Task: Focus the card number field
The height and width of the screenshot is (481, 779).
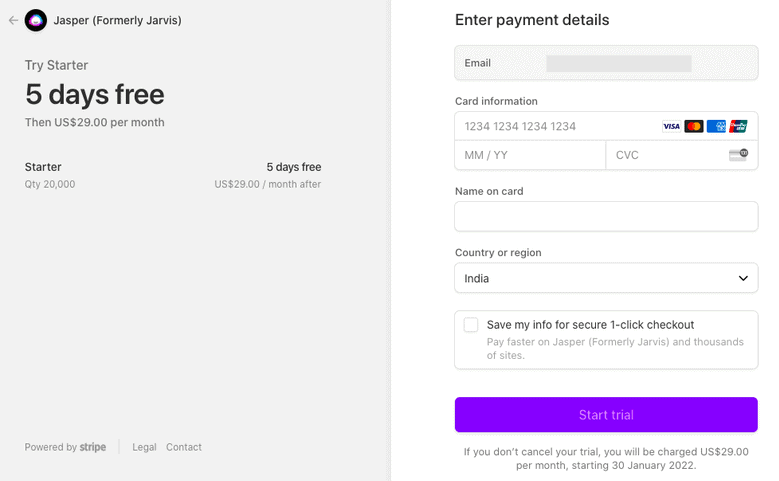Action: pos(555,127)
